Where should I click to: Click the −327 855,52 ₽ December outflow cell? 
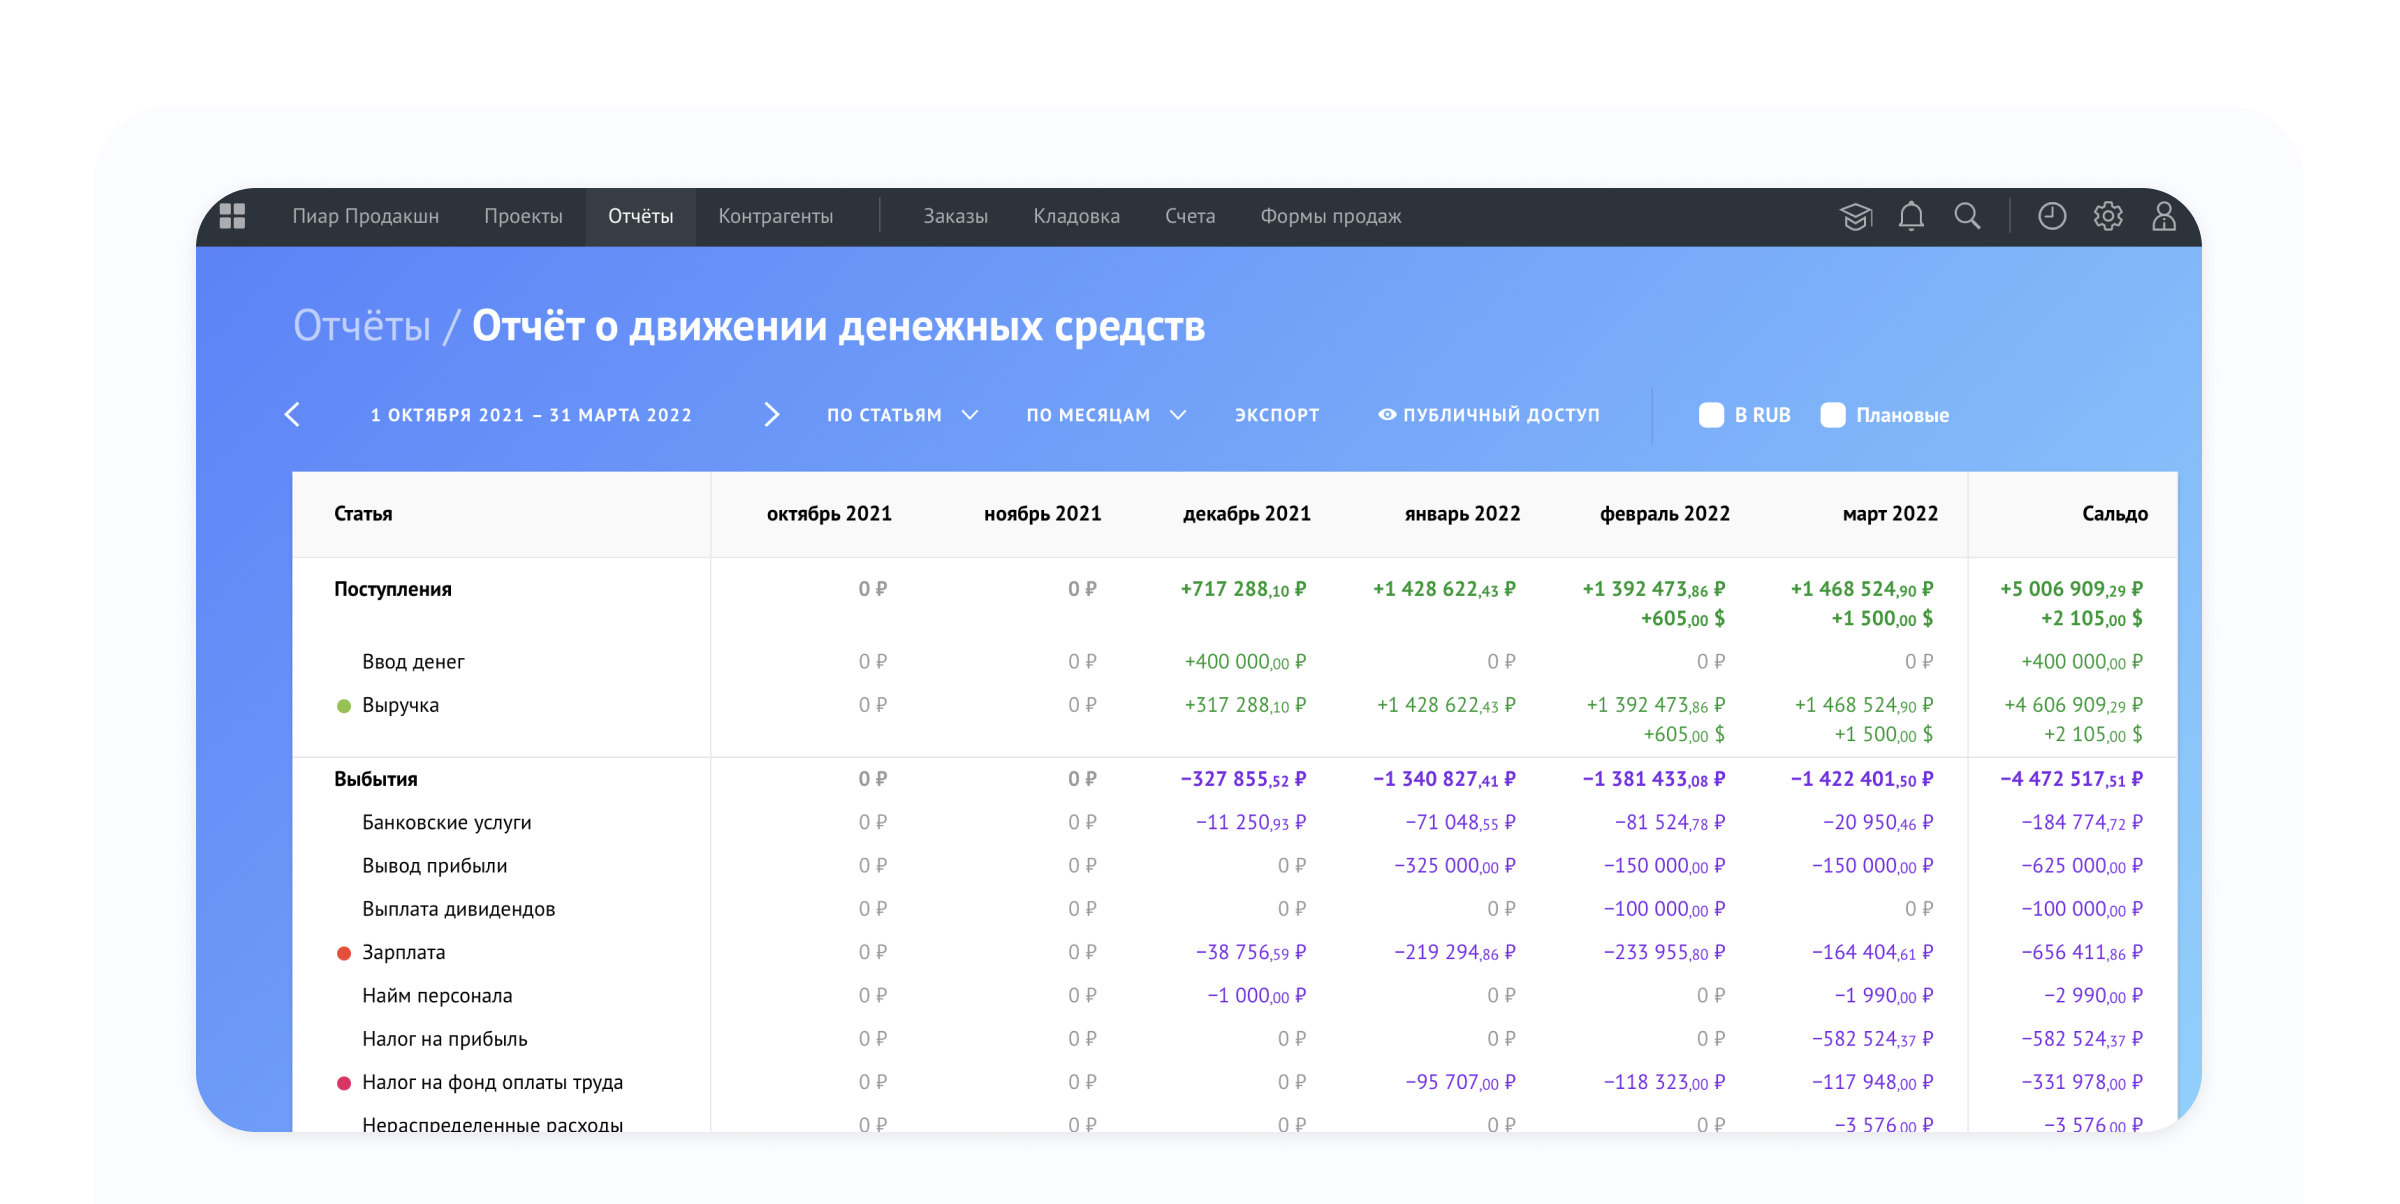1243,780
